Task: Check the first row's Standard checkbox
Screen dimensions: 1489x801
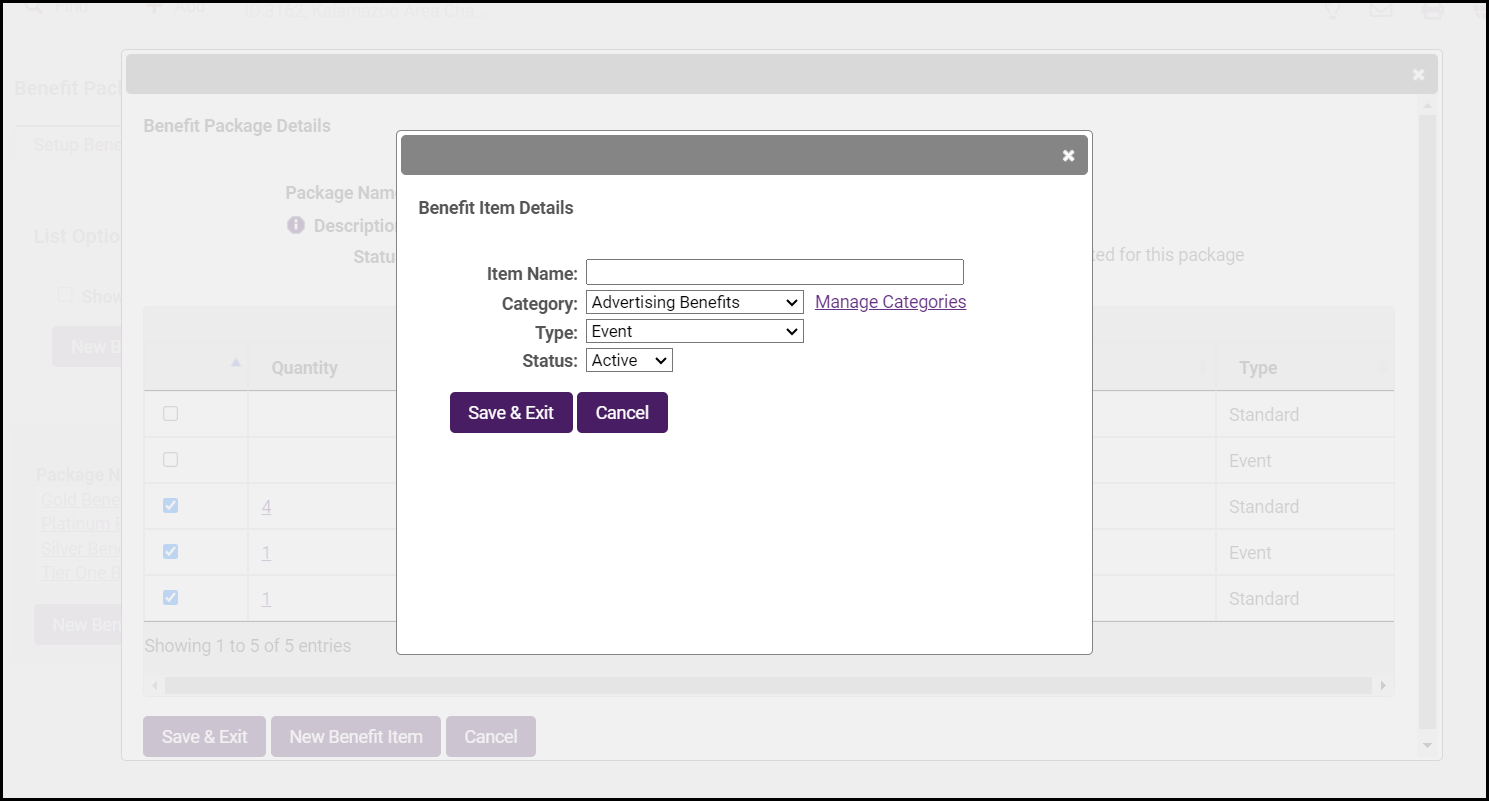Action: (170, 414)
